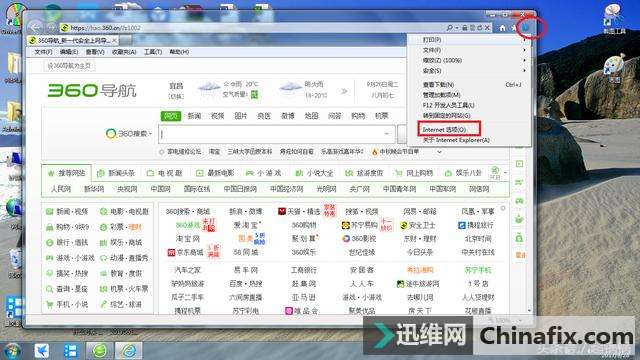Click the blue bird taskbar icon

(x=42, y=350)
